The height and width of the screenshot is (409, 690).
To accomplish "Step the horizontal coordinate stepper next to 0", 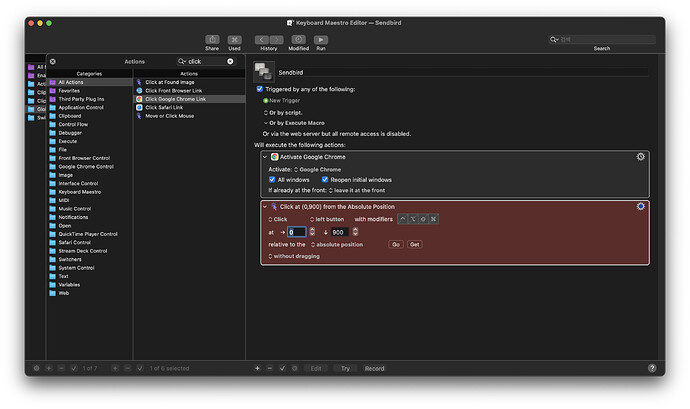I will click(x=312, y=232).
